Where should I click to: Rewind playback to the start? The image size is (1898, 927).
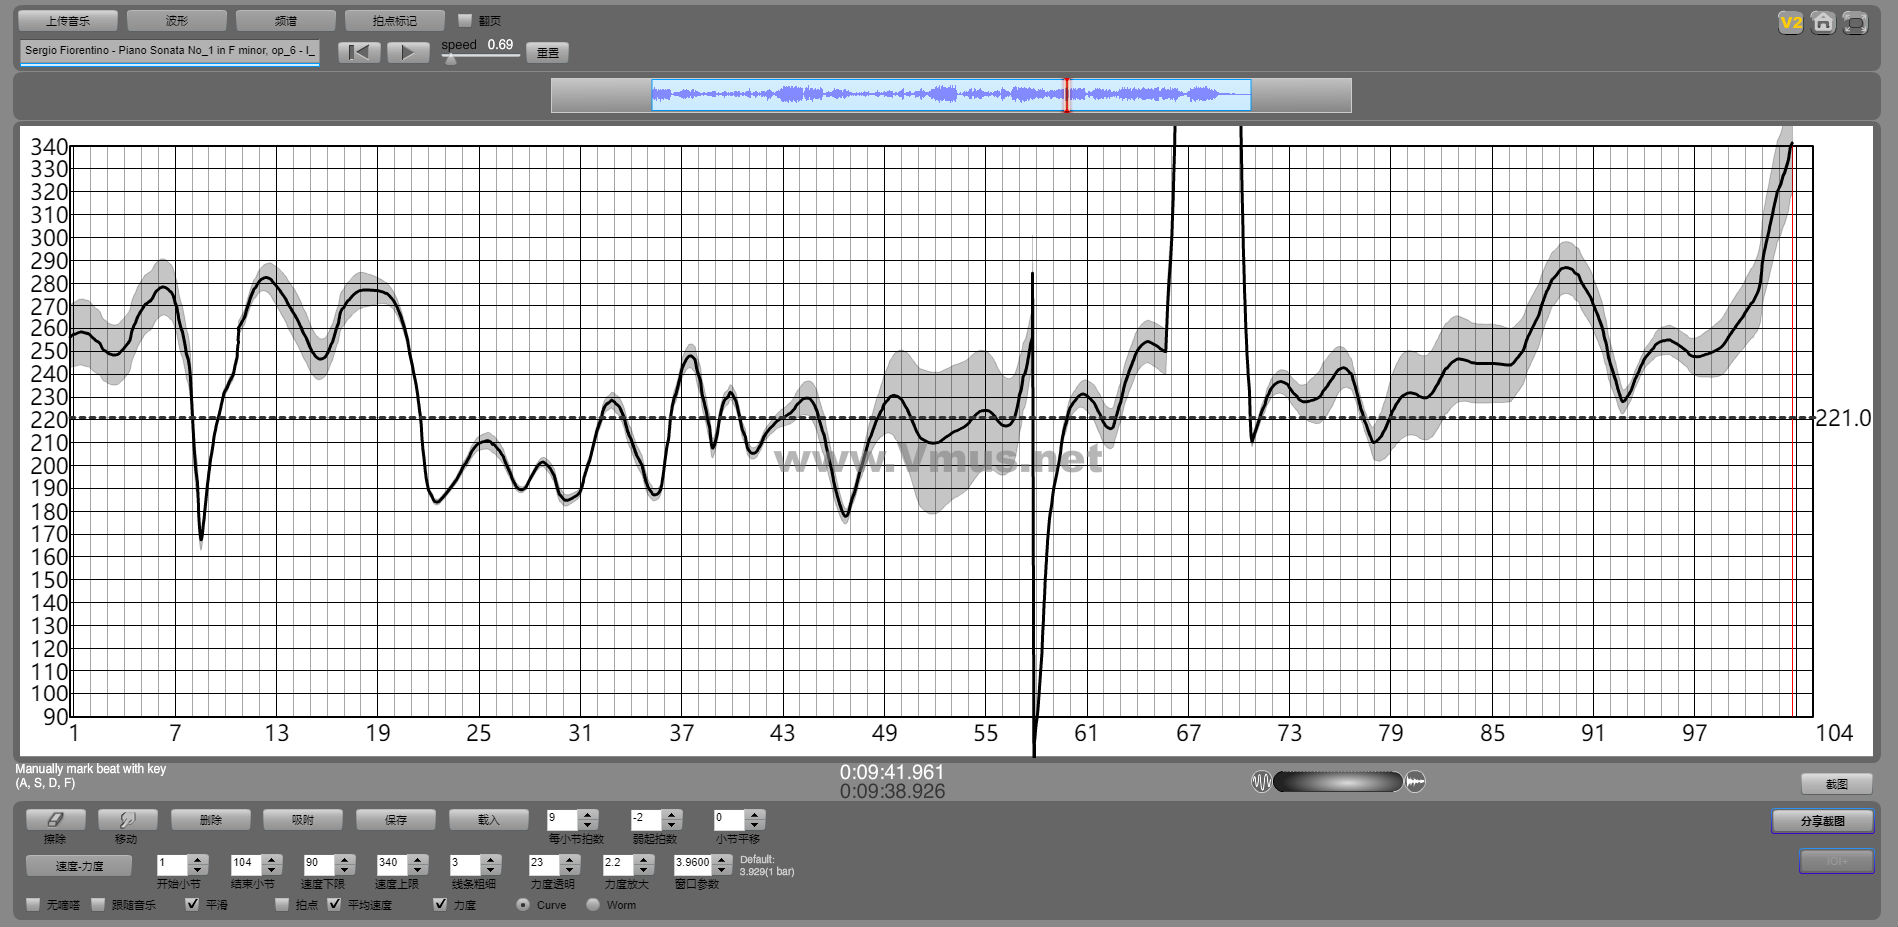(359, 52)
